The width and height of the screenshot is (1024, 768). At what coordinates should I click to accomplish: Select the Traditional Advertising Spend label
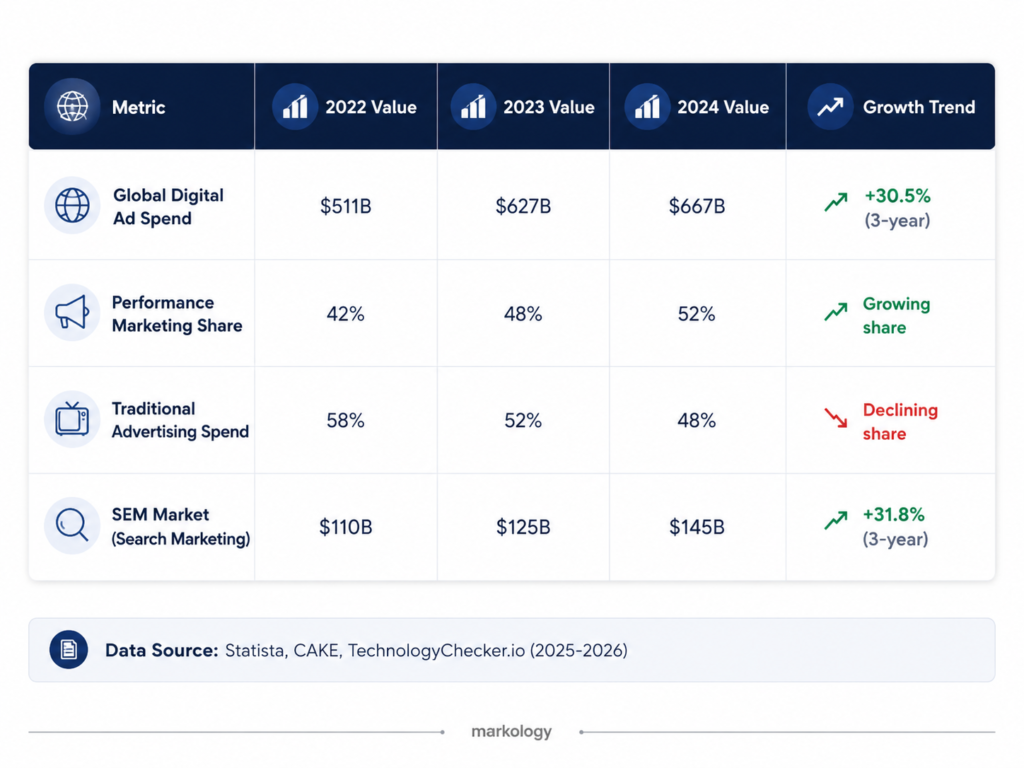pos(180,420)
